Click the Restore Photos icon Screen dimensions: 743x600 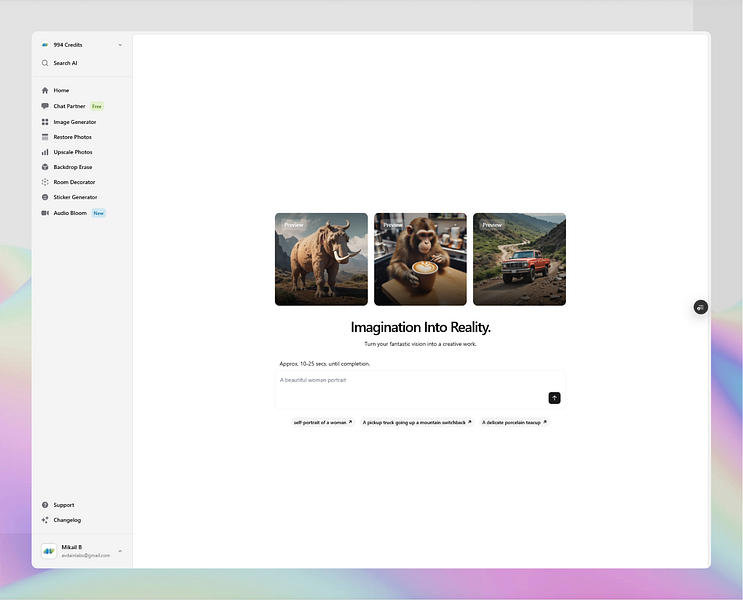click(45, 137)
